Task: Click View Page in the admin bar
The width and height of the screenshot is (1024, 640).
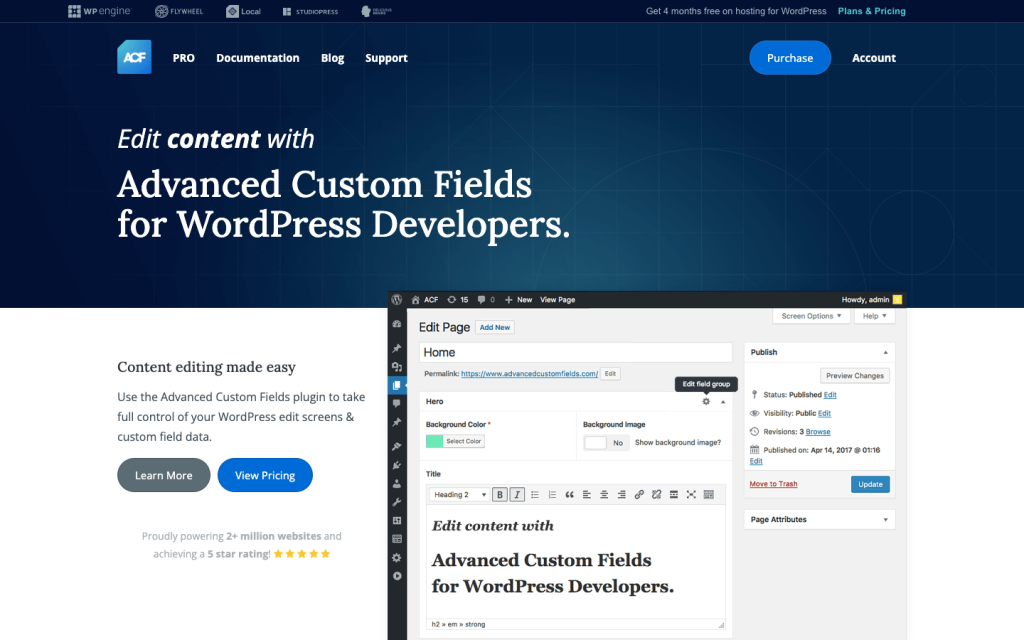Action: pyautogui.click(x=558, y=300)
